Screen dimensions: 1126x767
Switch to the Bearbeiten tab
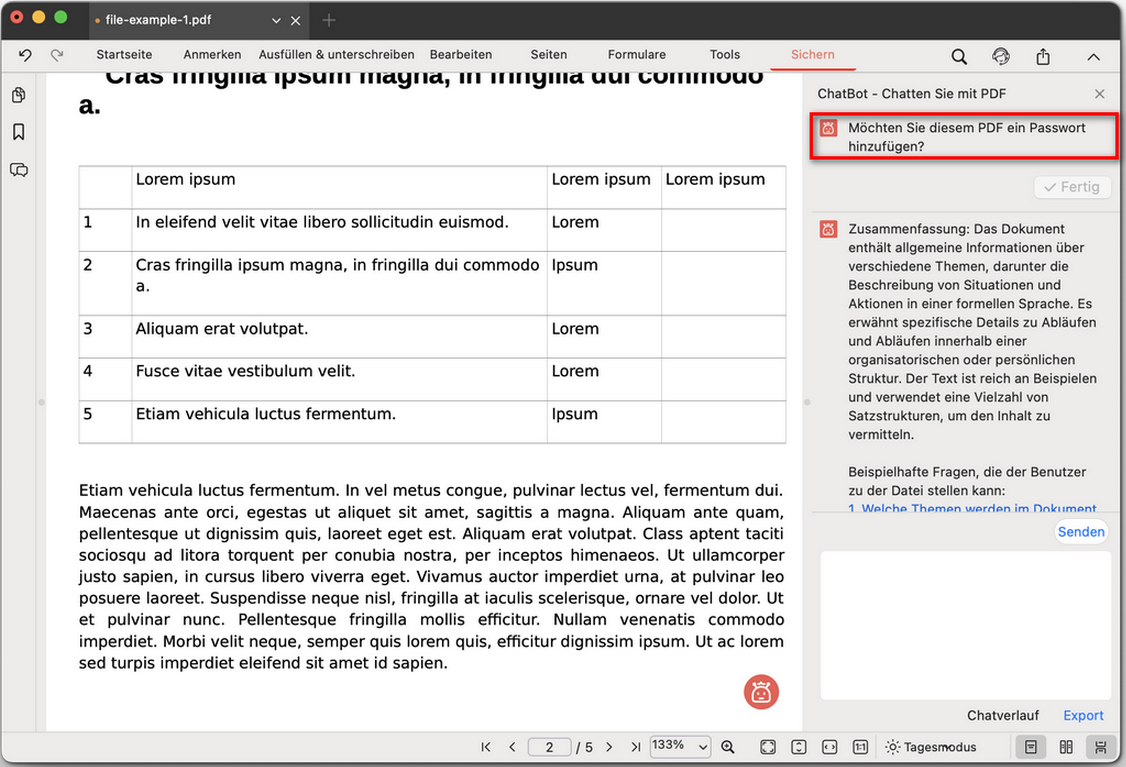click(461, 55)
